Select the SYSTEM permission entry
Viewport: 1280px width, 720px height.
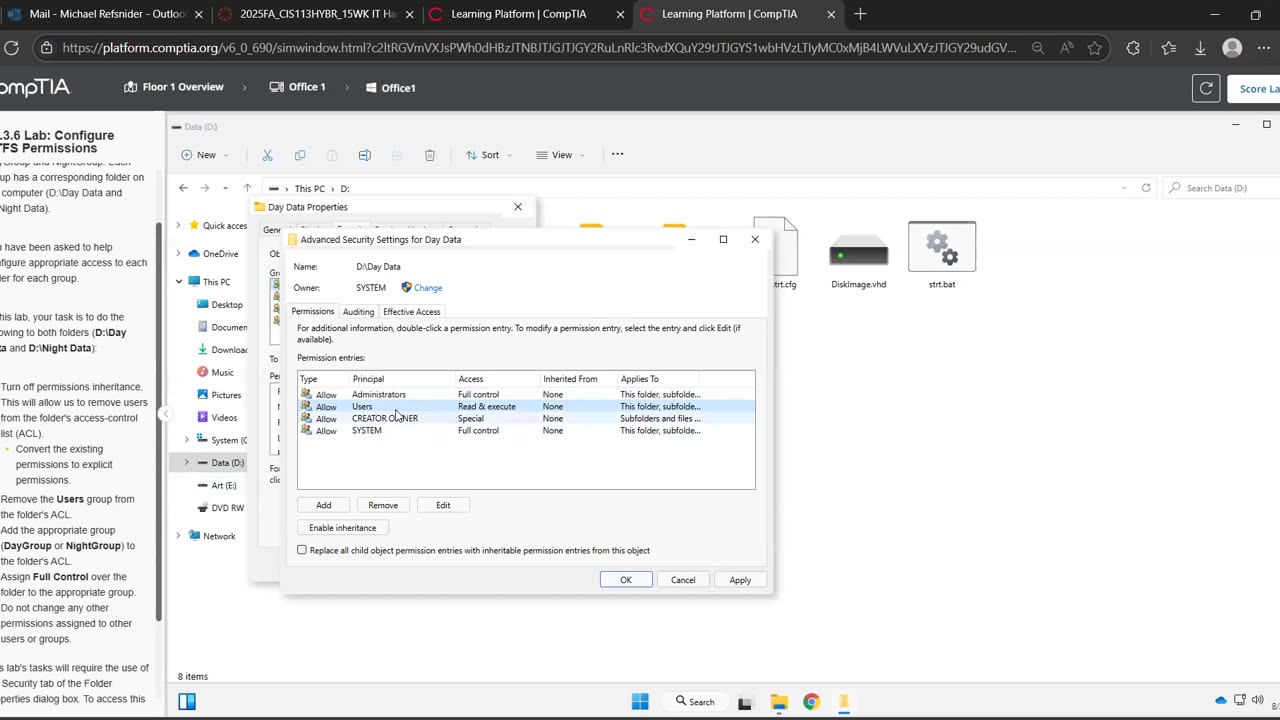[526, 430]
